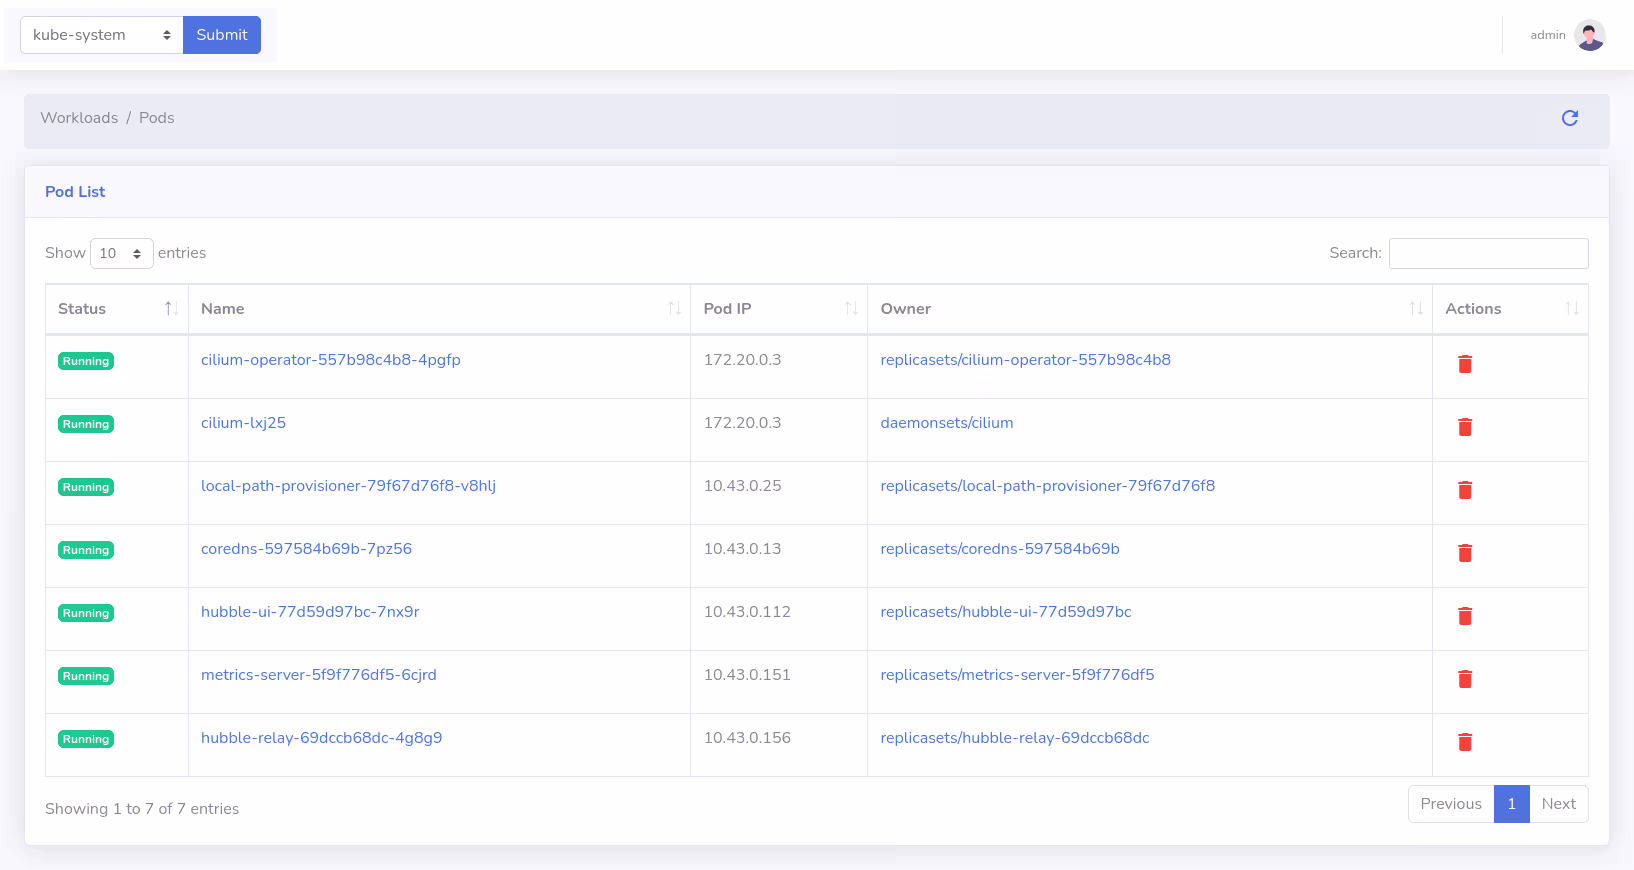
Task: Sort the table by Pod IP column
Action: point(778,309)
